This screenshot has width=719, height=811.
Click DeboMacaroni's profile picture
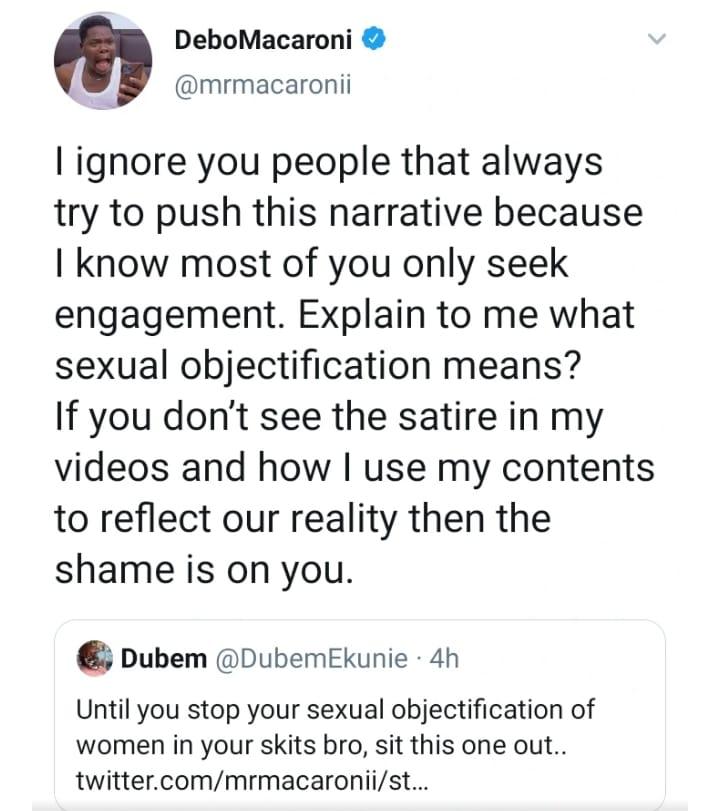pos(102,60)
